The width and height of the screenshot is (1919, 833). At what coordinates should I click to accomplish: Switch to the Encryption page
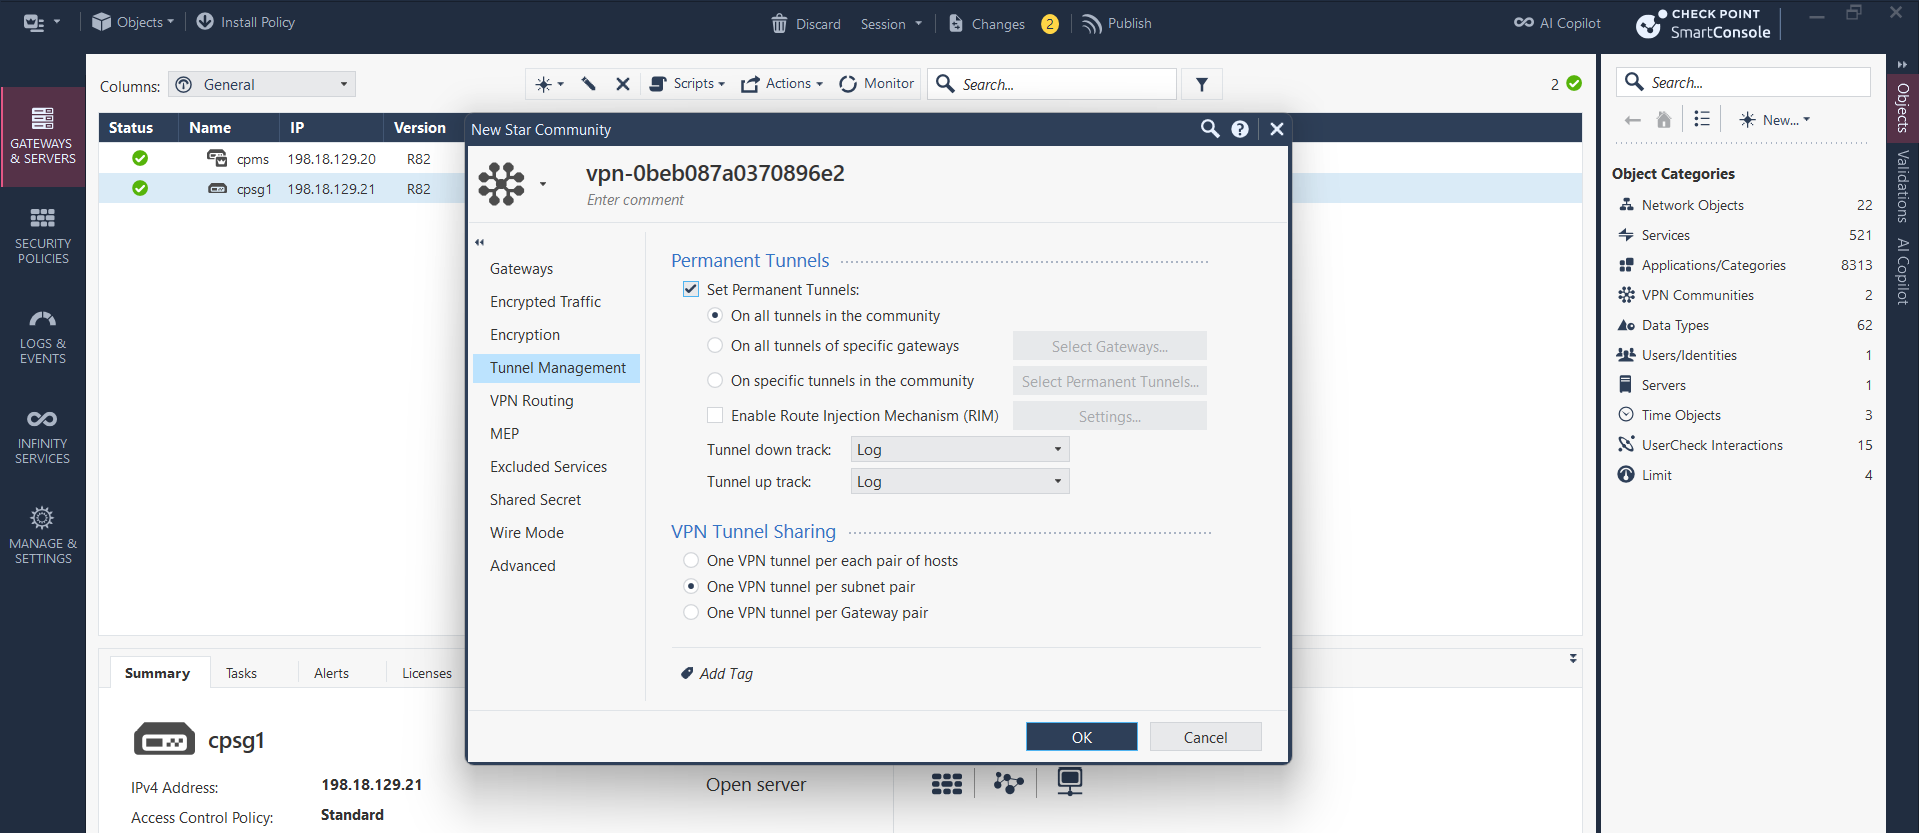click(525, 335)
